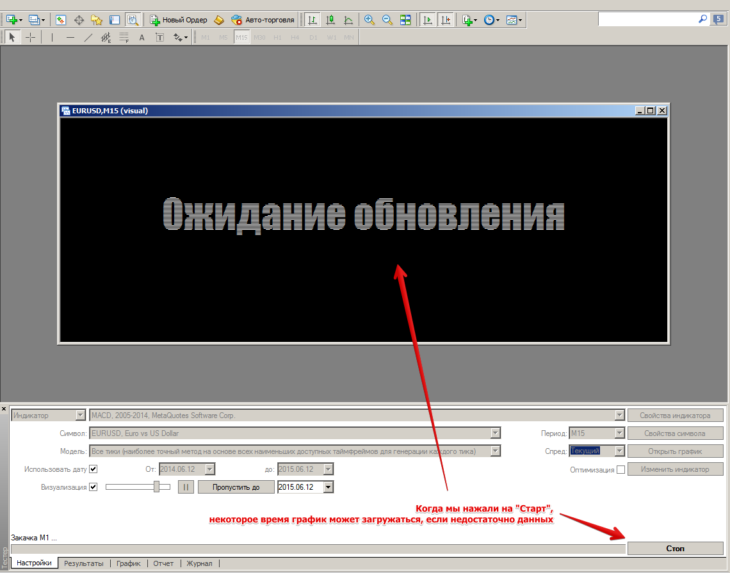Disable the Визуализация checkbox
The height and width of the screenshot is (573, 730).
[94, 487]
